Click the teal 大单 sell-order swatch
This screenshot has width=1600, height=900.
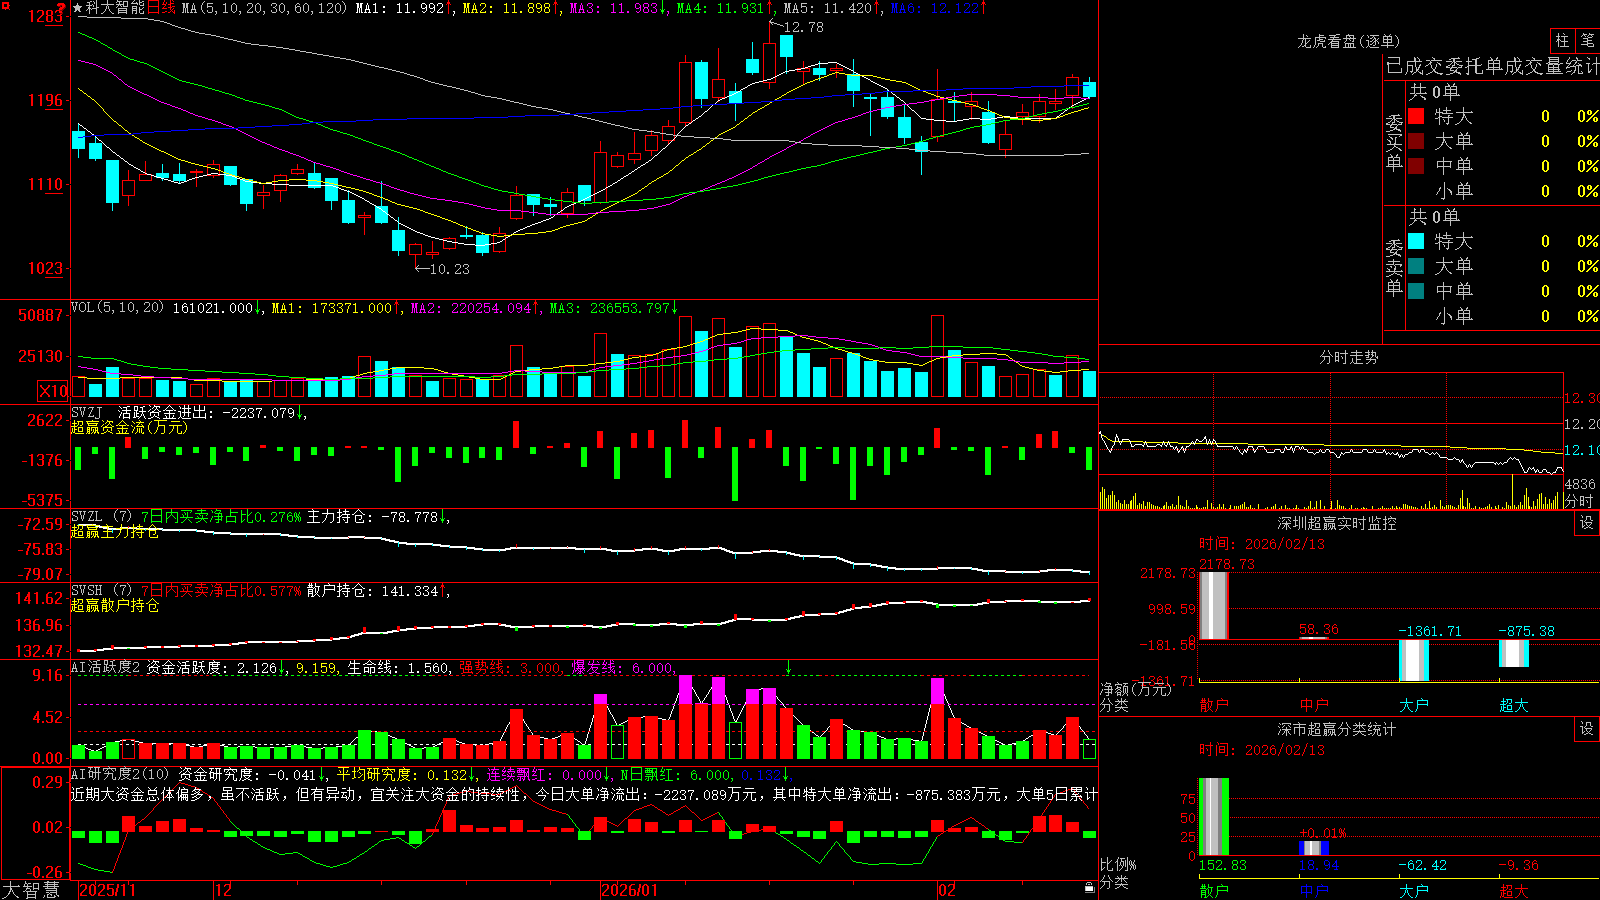[1416, 266]
